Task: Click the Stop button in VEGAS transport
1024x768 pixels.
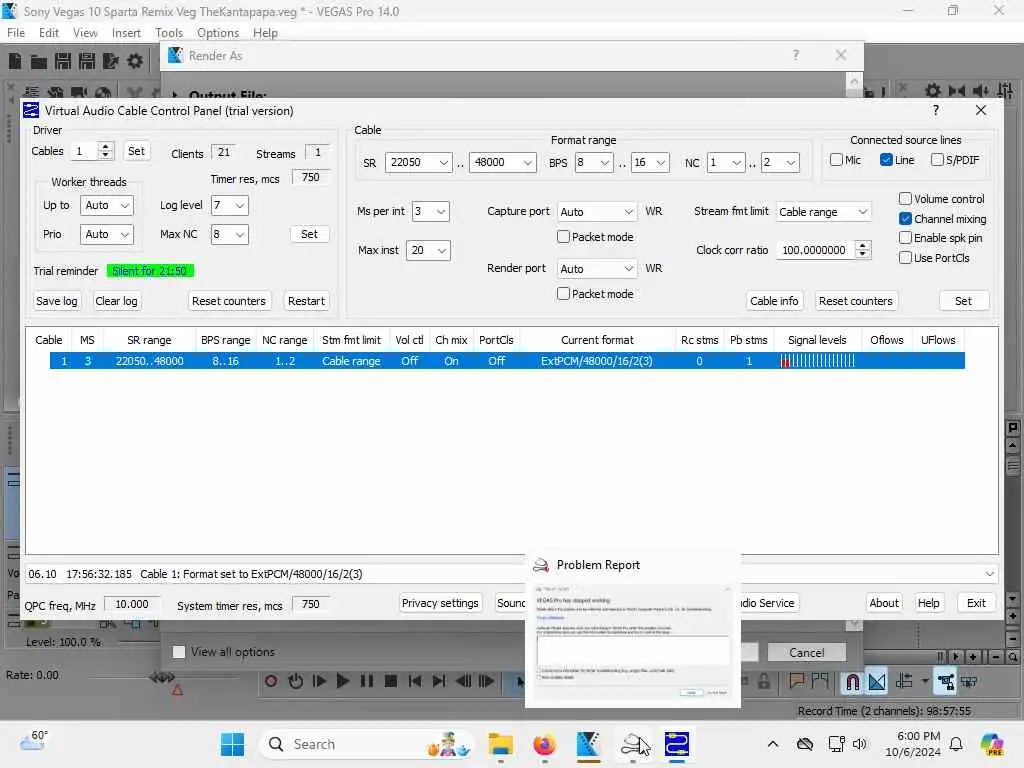Action: tap(391, 681)
